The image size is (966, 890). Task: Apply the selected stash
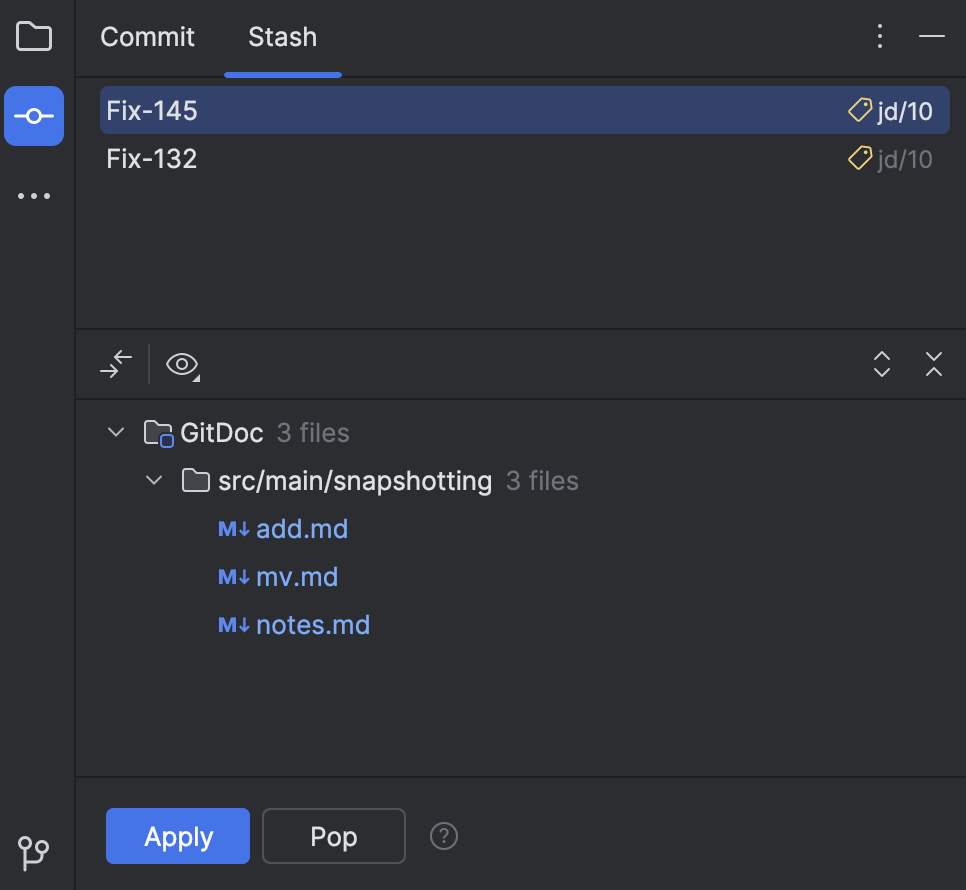click(177, 836)
